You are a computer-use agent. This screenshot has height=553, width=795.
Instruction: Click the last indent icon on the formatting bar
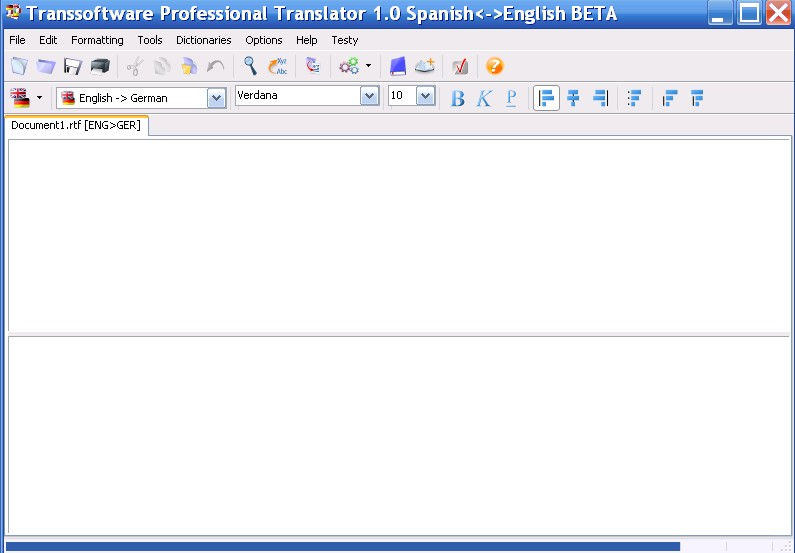point(697,98)
